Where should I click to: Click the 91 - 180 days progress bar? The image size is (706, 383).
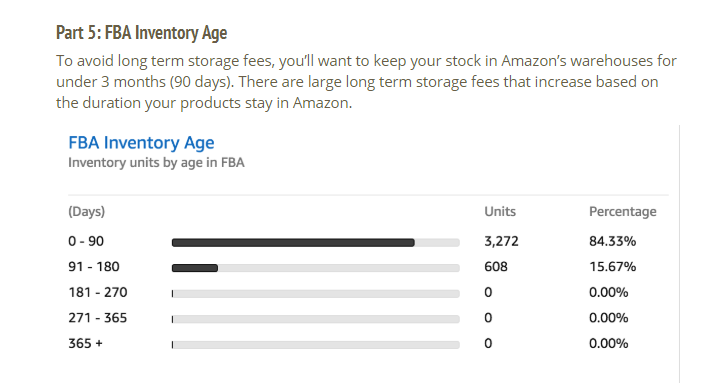[316, 268]
